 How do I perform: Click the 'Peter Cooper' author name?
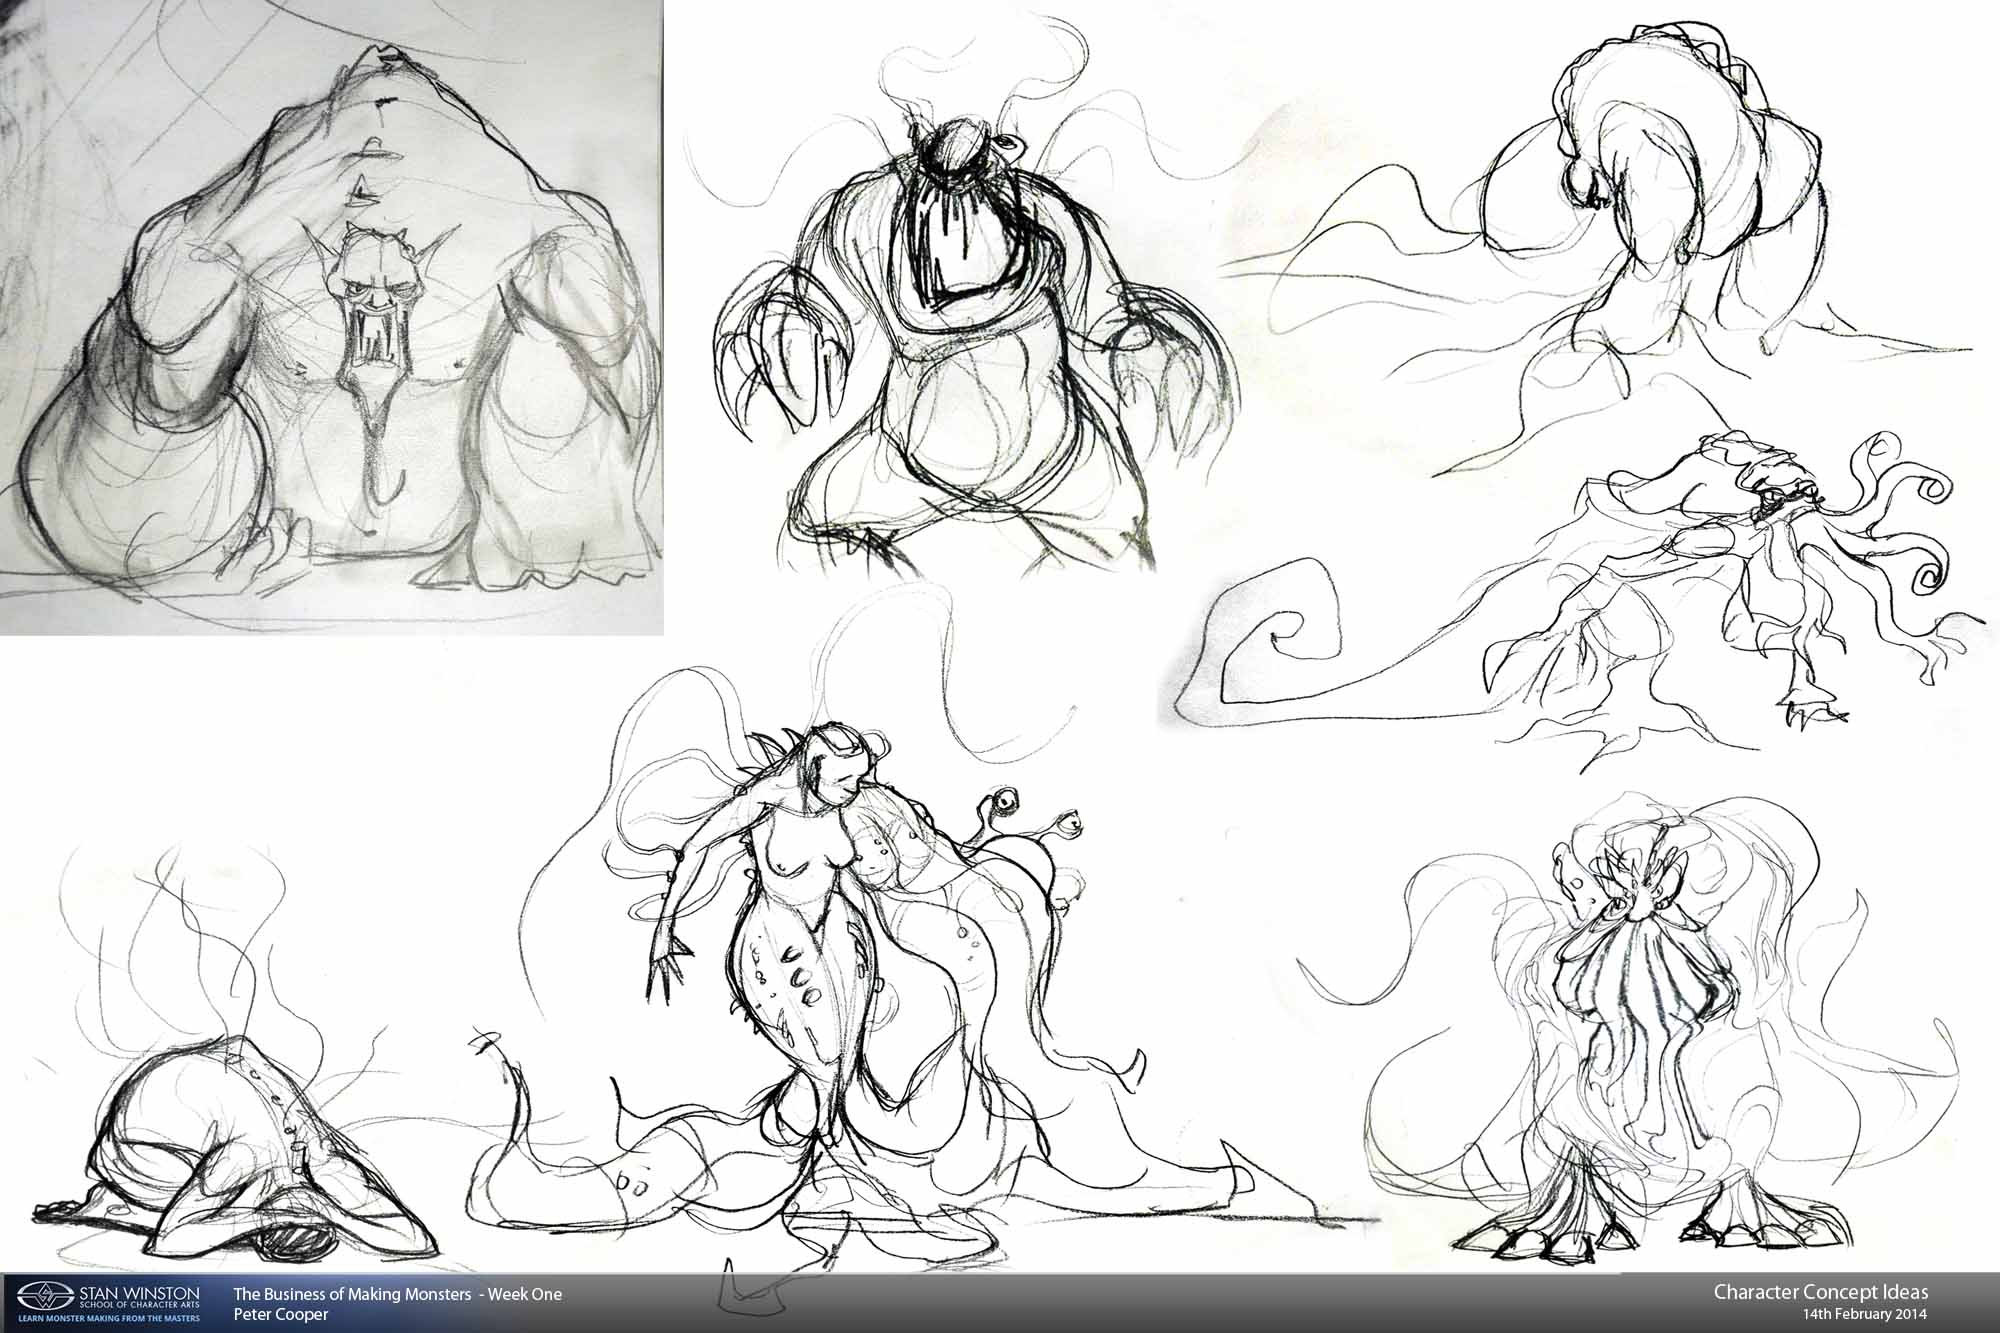click(281, 1315)
